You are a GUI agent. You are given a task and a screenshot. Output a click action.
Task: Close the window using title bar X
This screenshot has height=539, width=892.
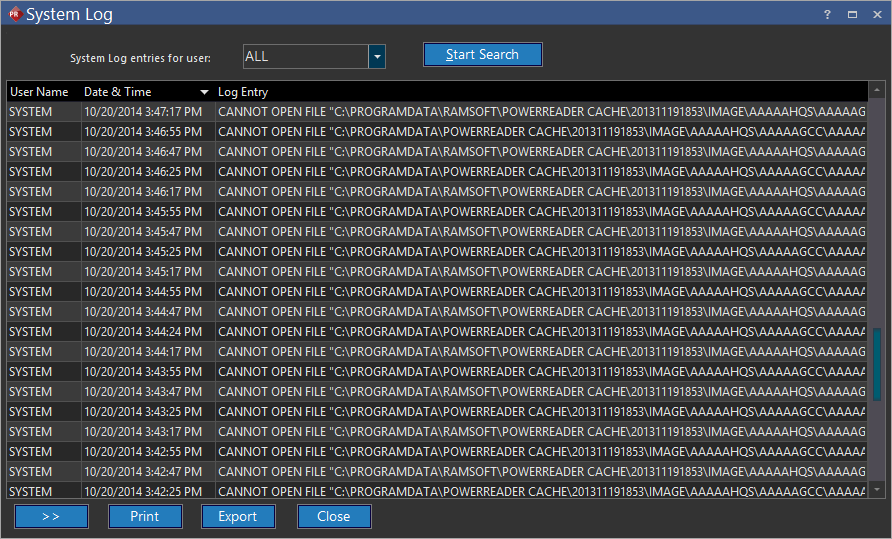(x=876, y=14)
